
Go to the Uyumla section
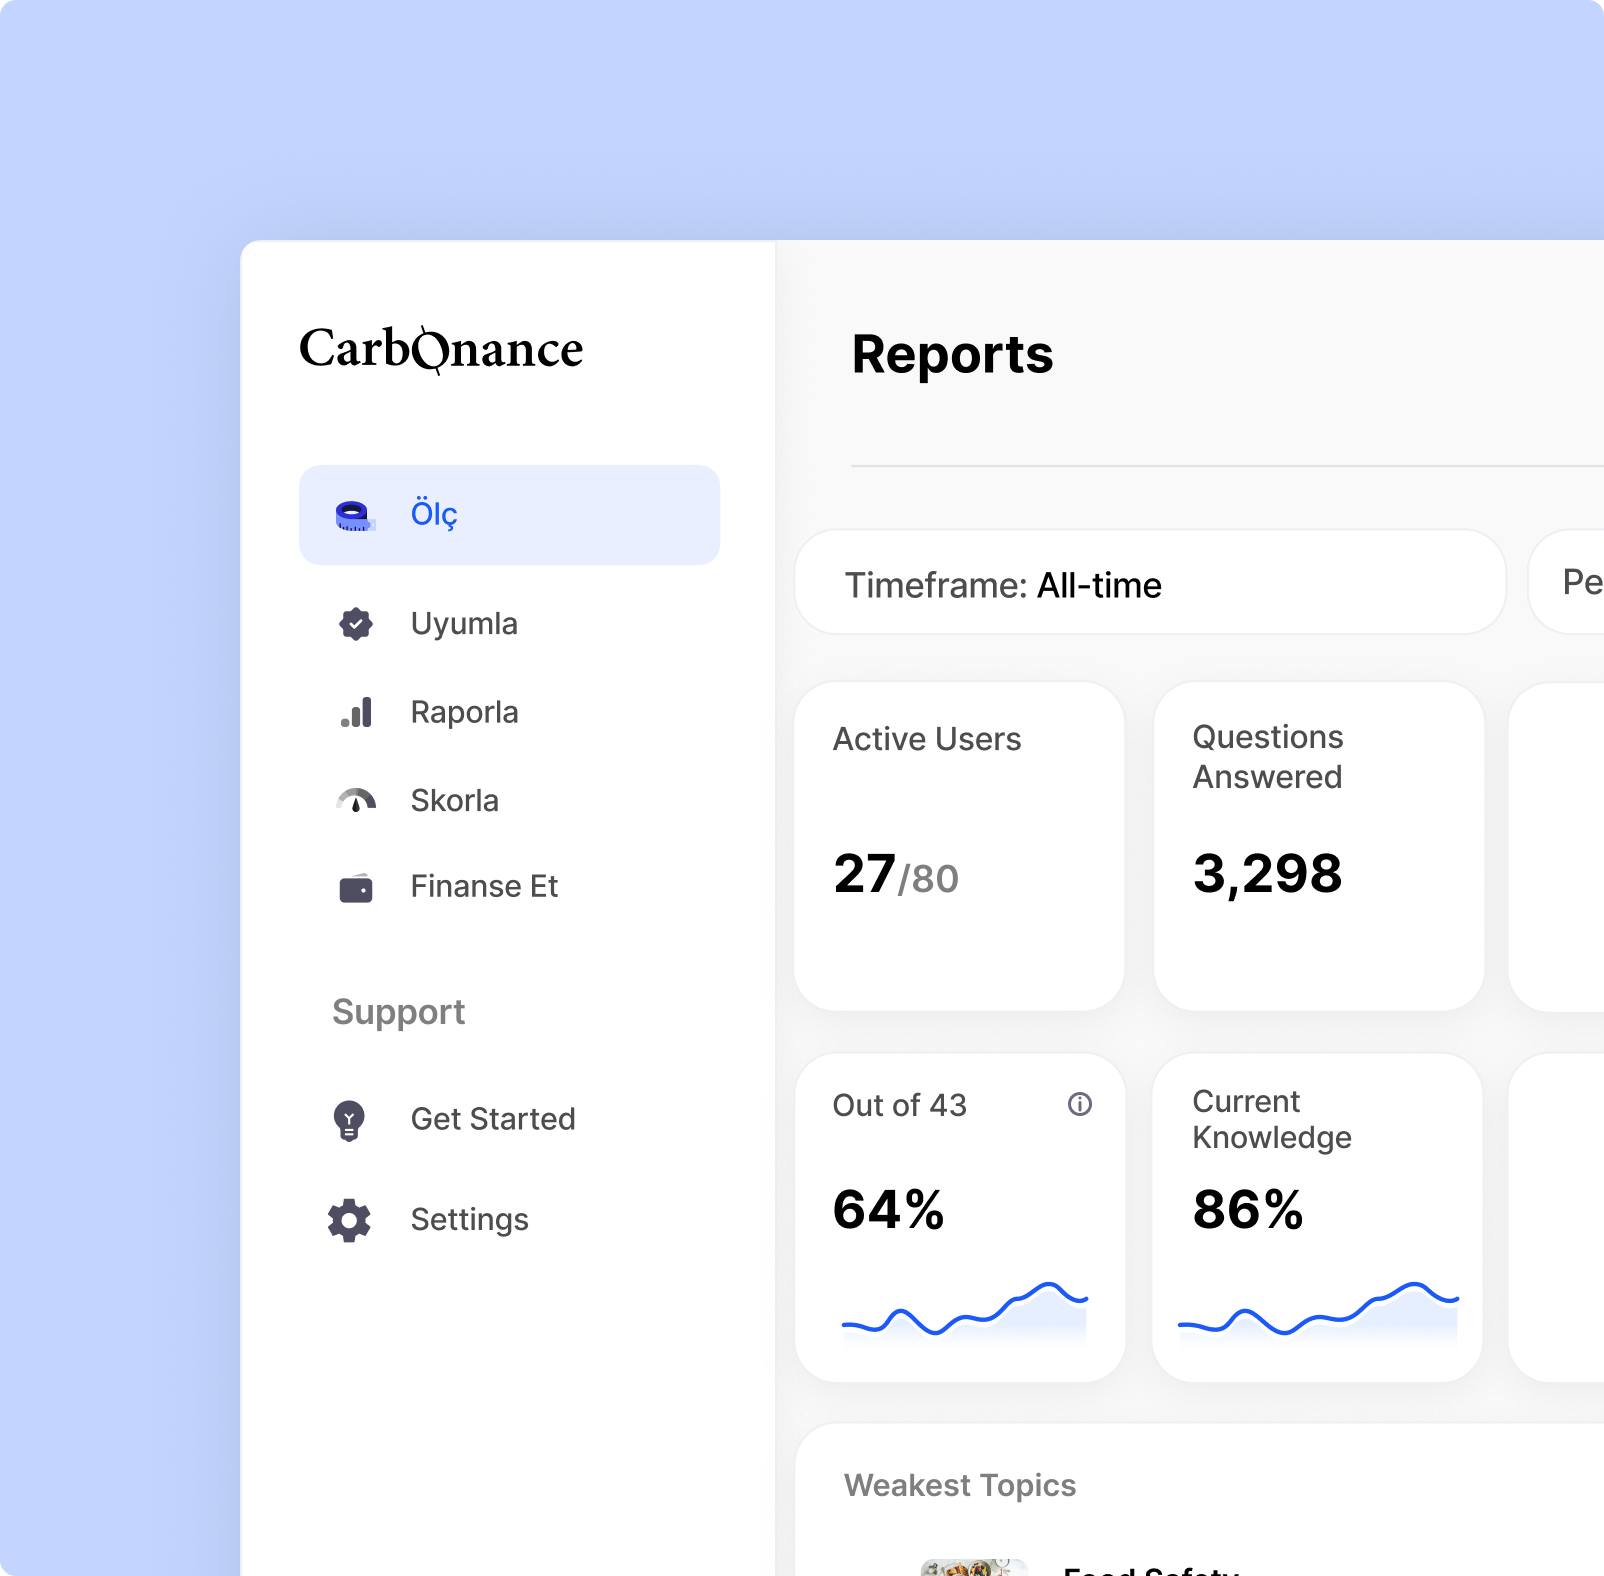[x=464, y=624]
